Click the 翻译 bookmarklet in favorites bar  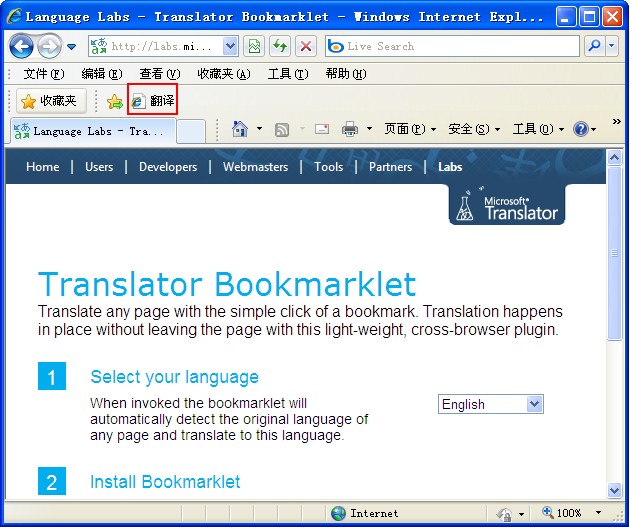153,100
